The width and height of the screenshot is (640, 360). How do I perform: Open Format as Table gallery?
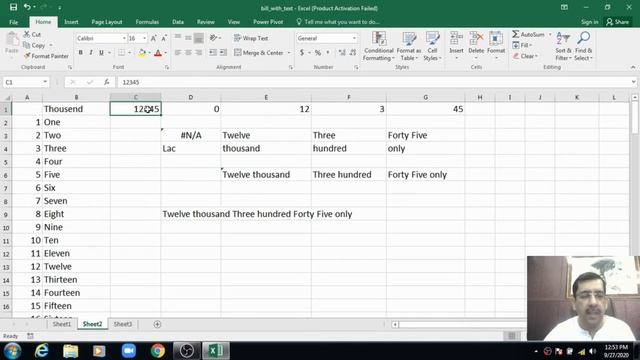tap(409, 46)
